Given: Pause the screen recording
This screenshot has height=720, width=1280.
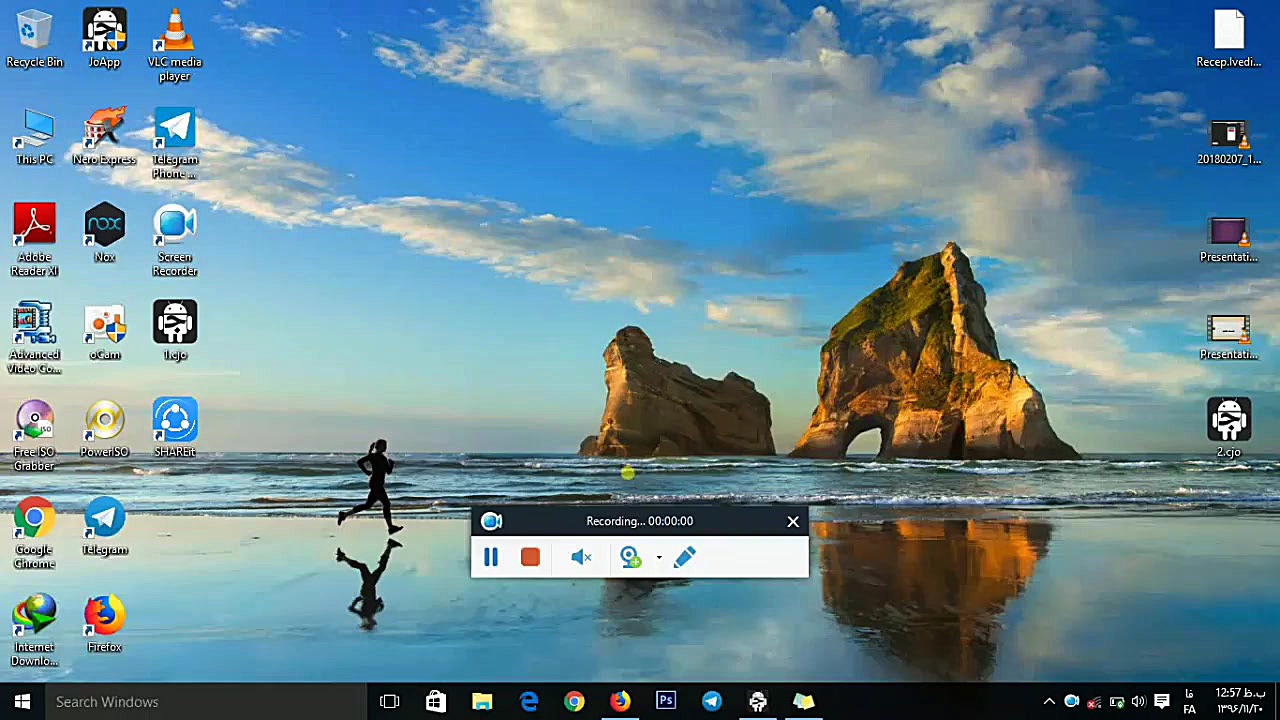Looking at the screenshot, I should click(491, 557).
